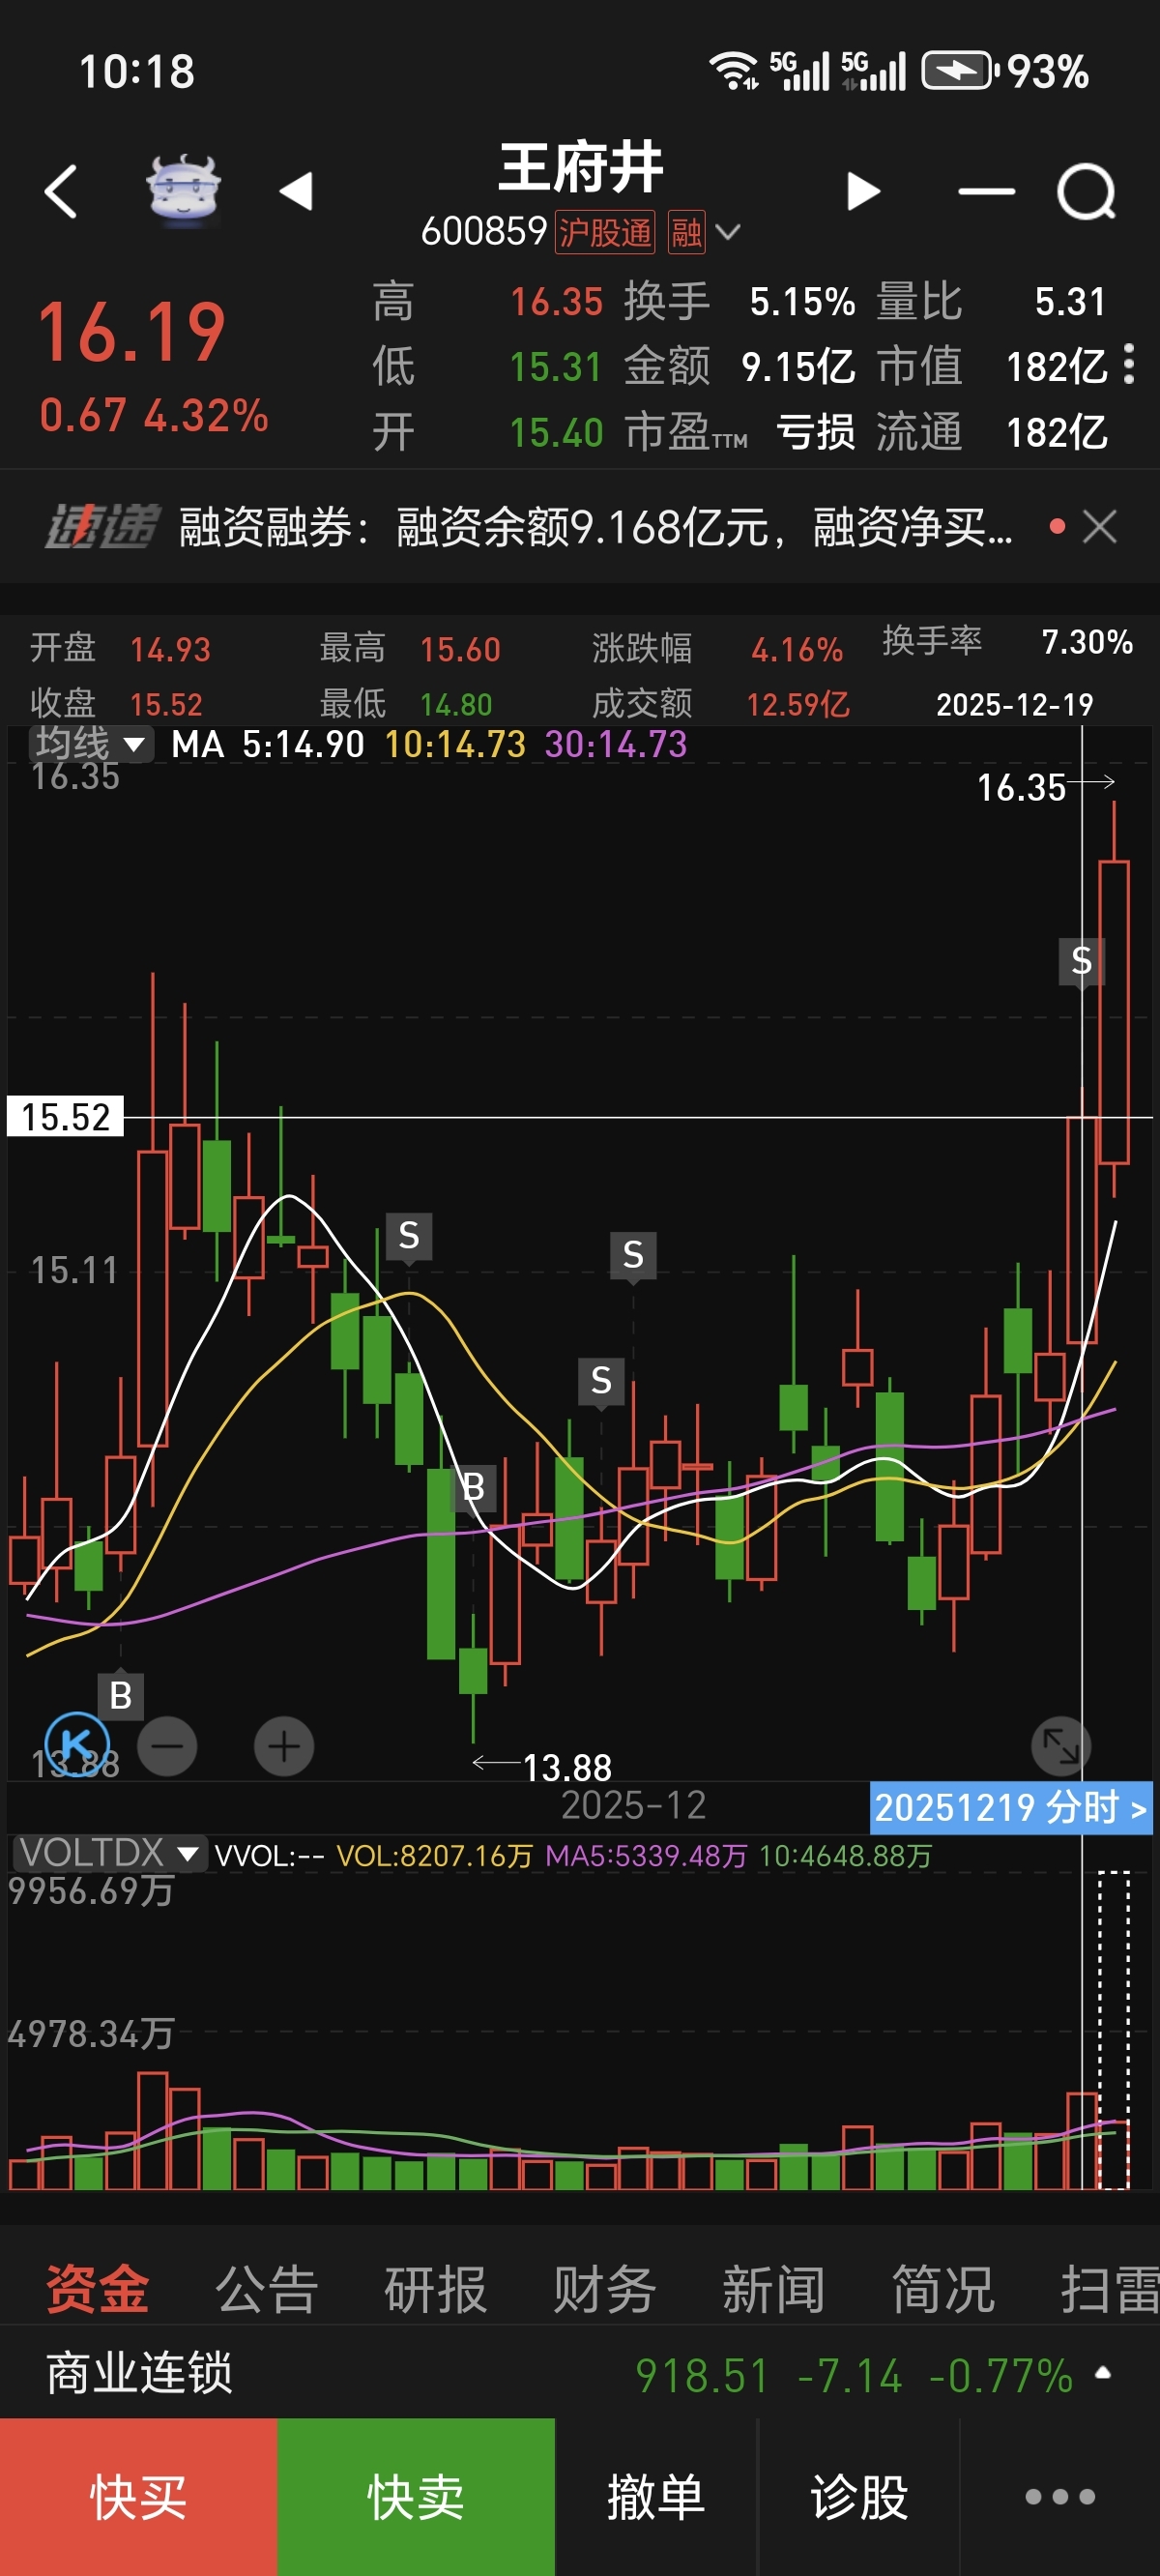Viewport: 1160px width, 2576px height.
Task: Tap the 10:18 status bar clock
Action: click(x=137, y=71)
